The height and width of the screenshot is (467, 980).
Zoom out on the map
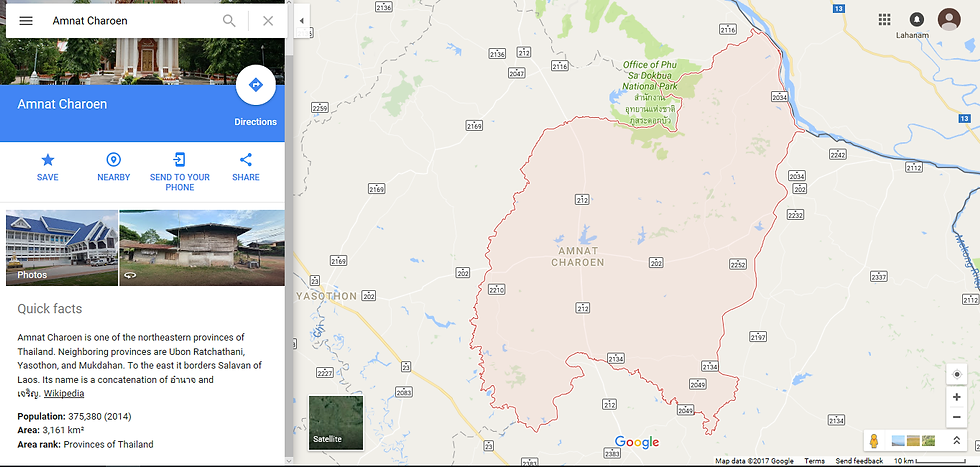(x=956, y=417)
